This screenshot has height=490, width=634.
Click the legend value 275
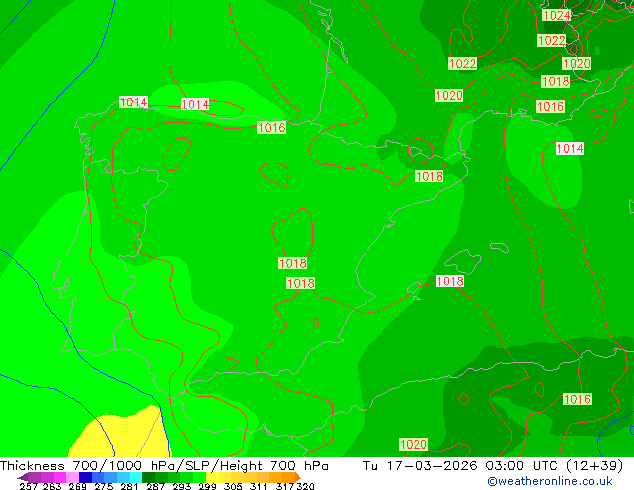(104, 486)
